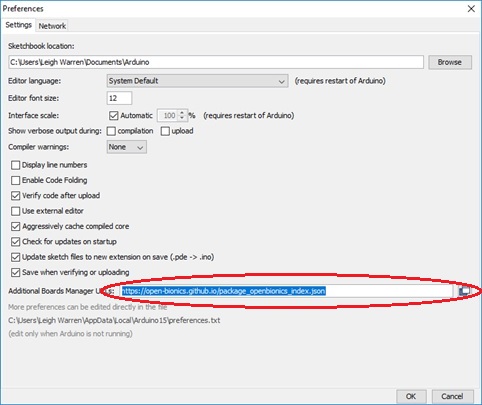Enable verbose output during upload
482x405 pixels.
click(165, 131)
